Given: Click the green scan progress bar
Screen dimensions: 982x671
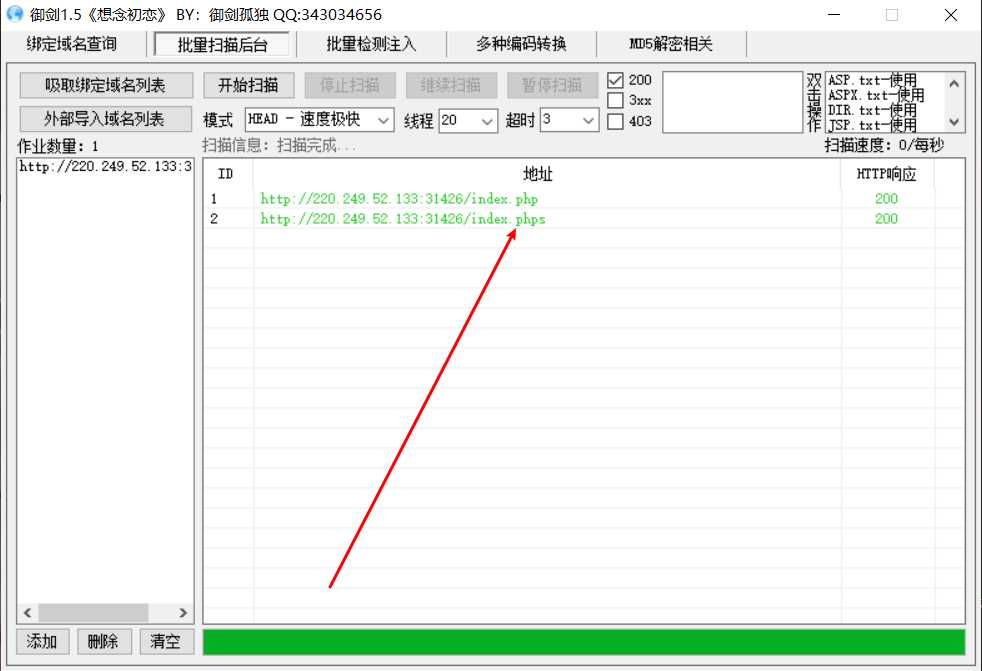Looking at the screenshot, I should point(584,642).
